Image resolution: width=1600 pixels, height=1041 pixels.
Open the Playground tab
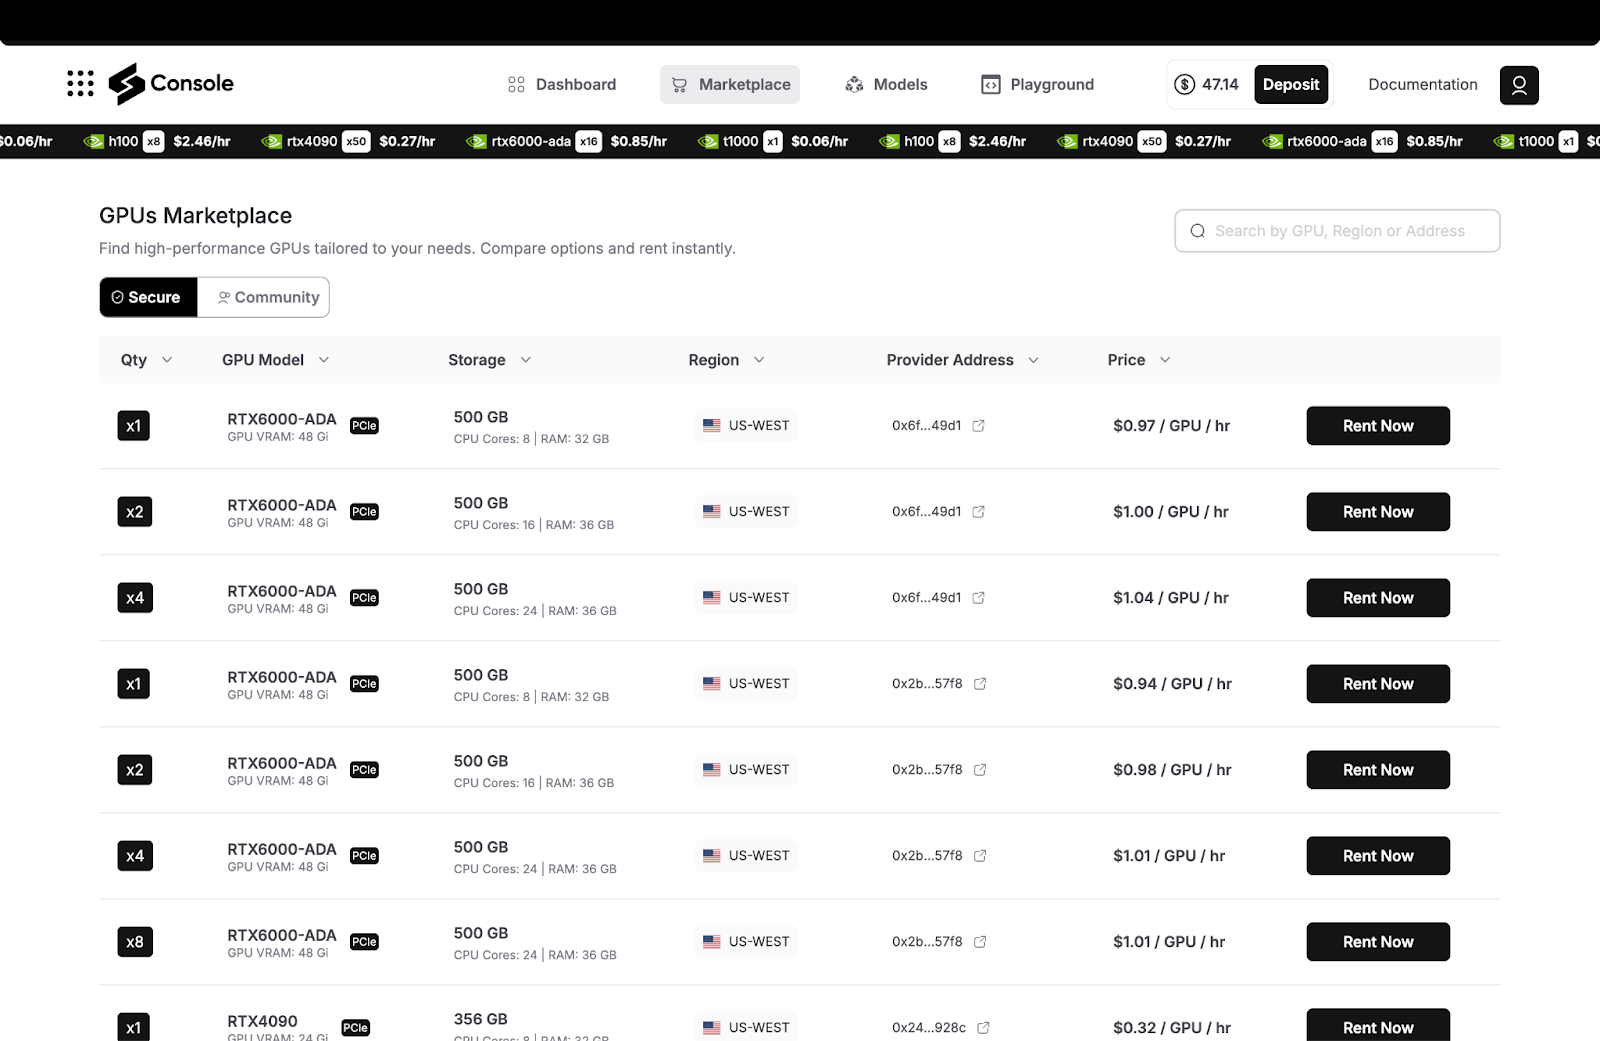point(1037,85)
